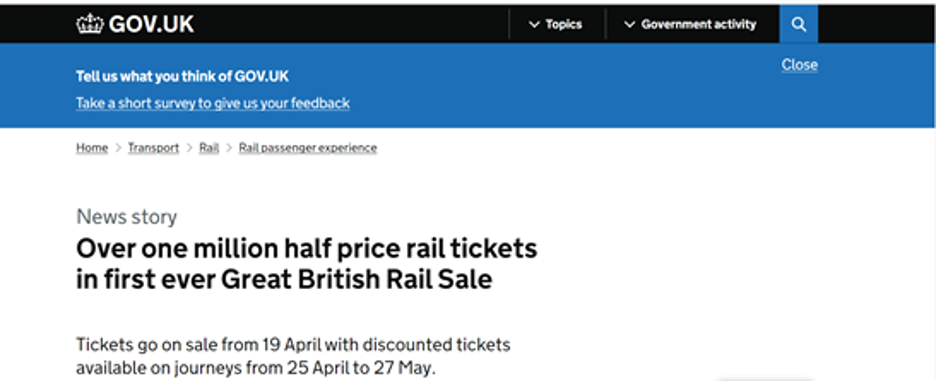Open the Transport breadcrumb link
Viewport: 936px width, 382px height.
click(153, 147)
